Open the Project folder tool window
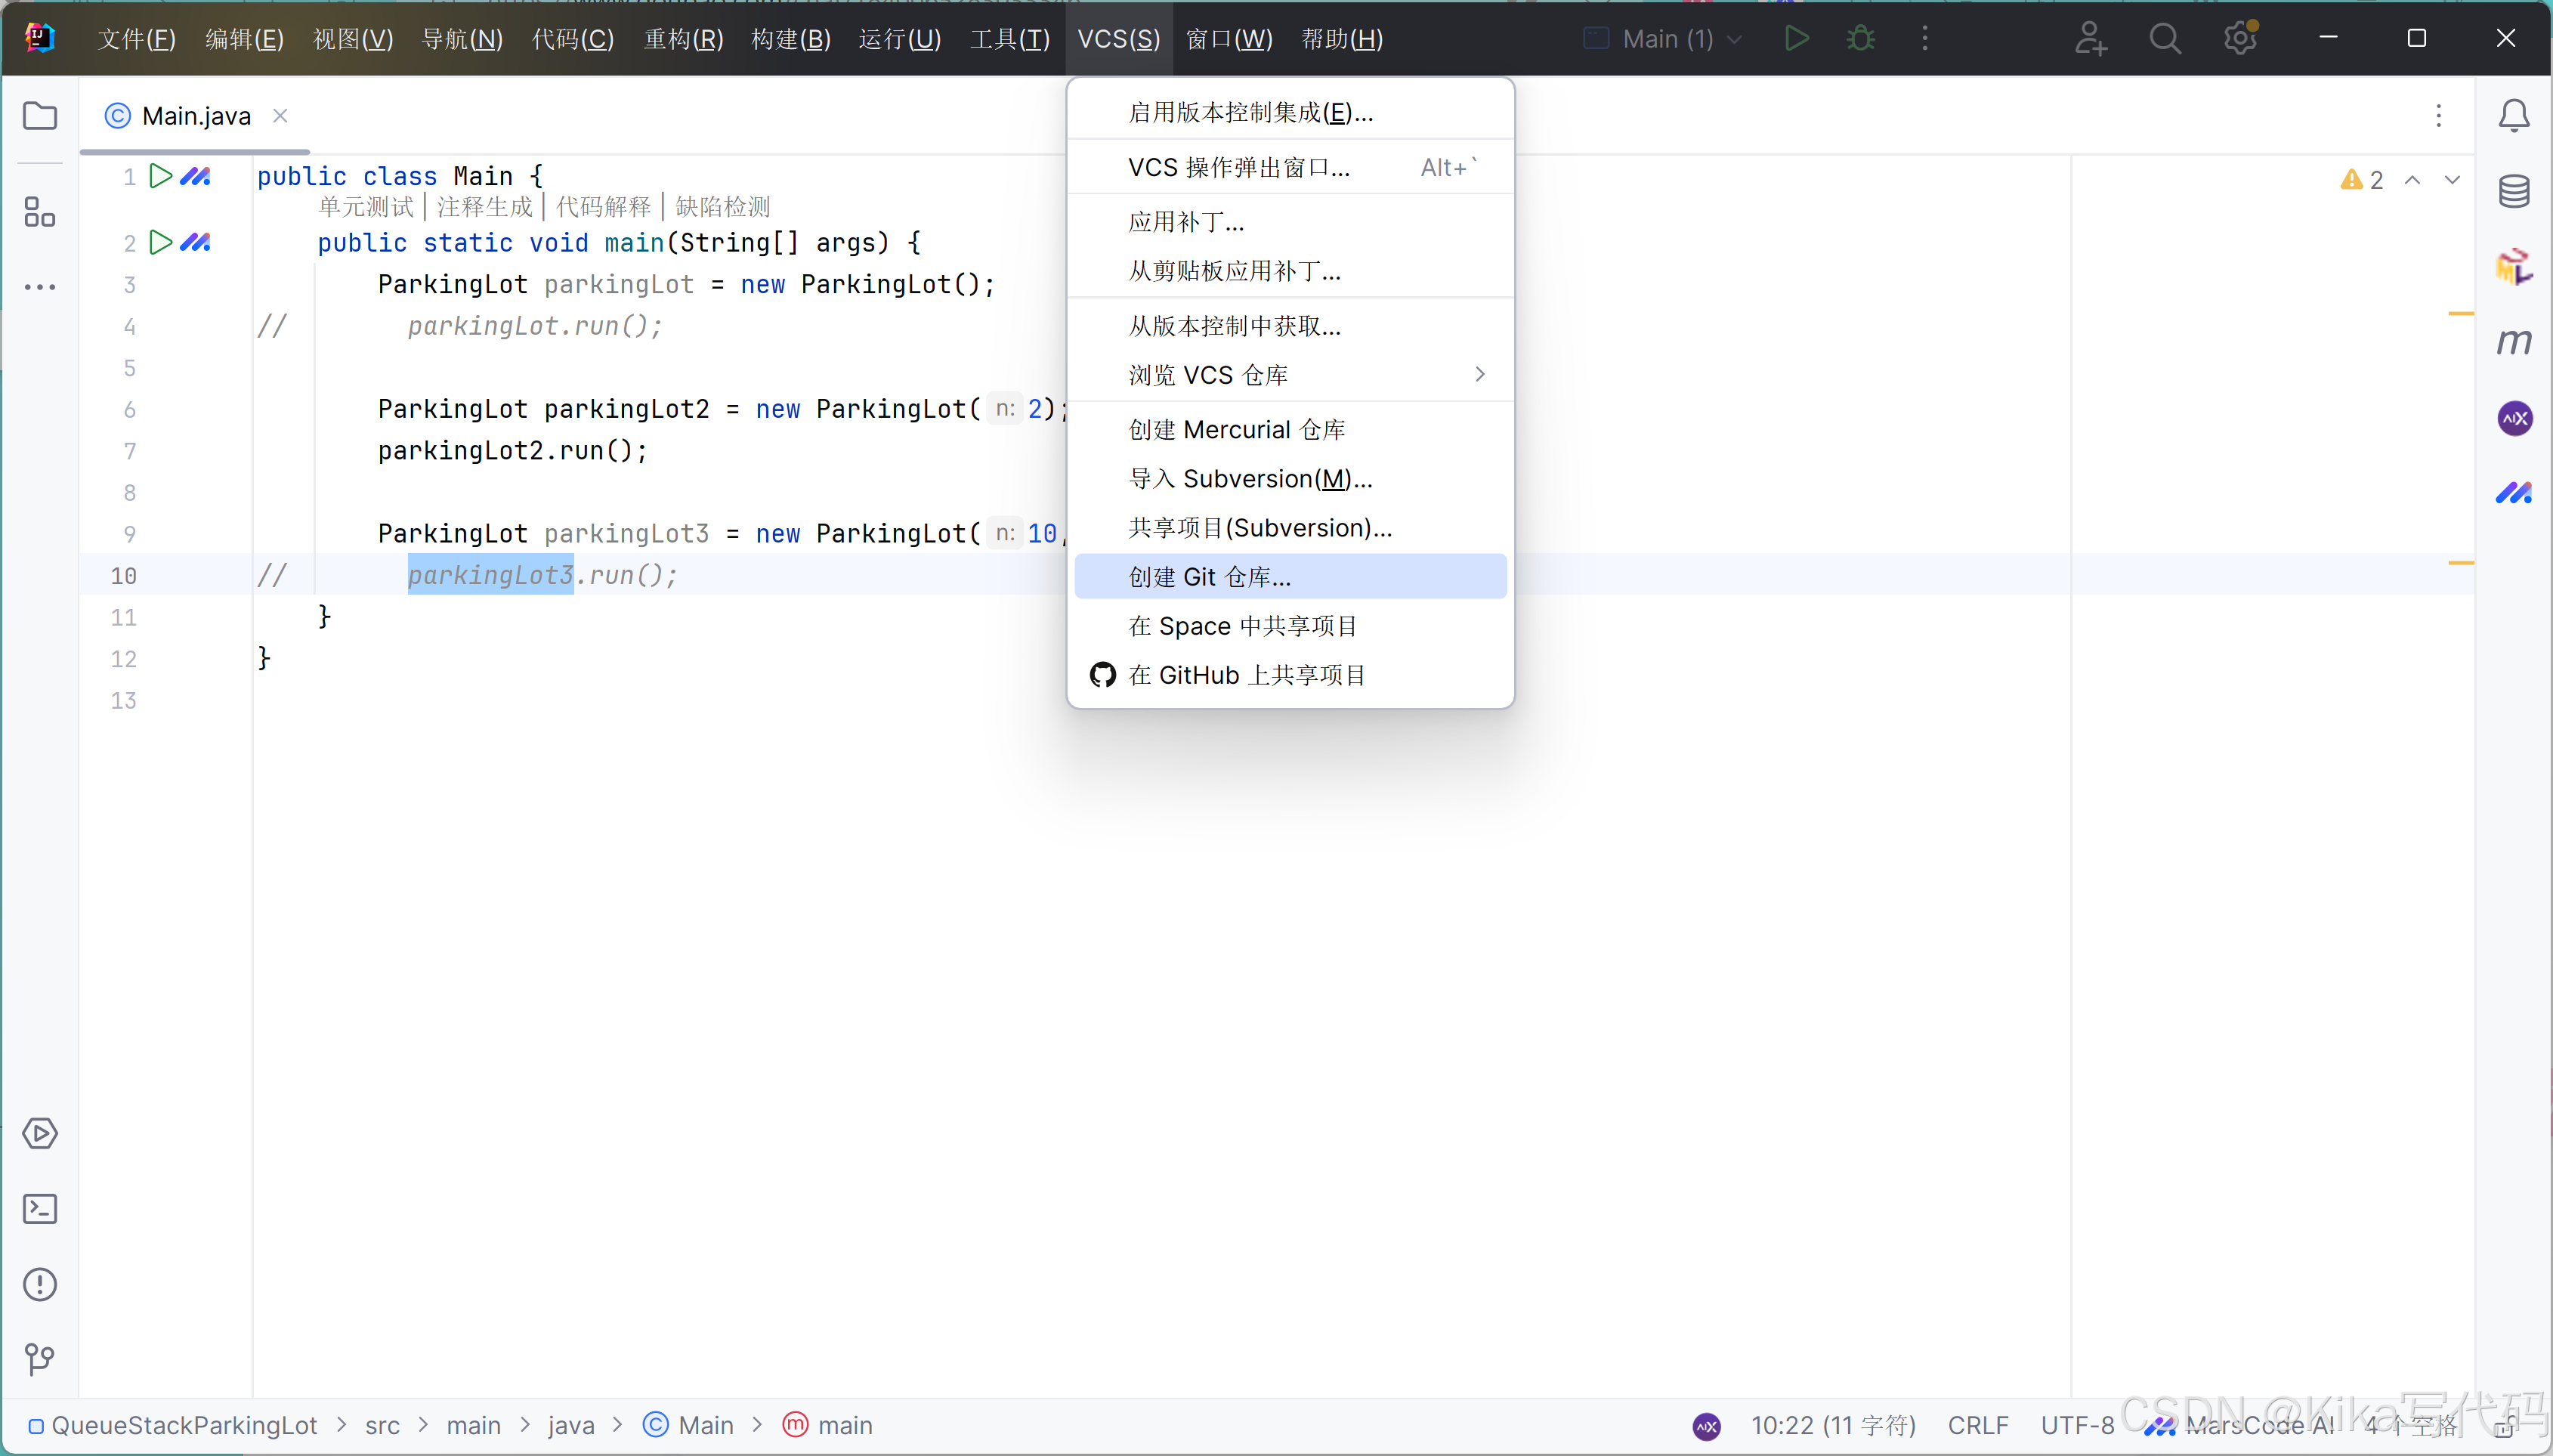Viewport: 2553px width, 1456px height. (40, 116)
